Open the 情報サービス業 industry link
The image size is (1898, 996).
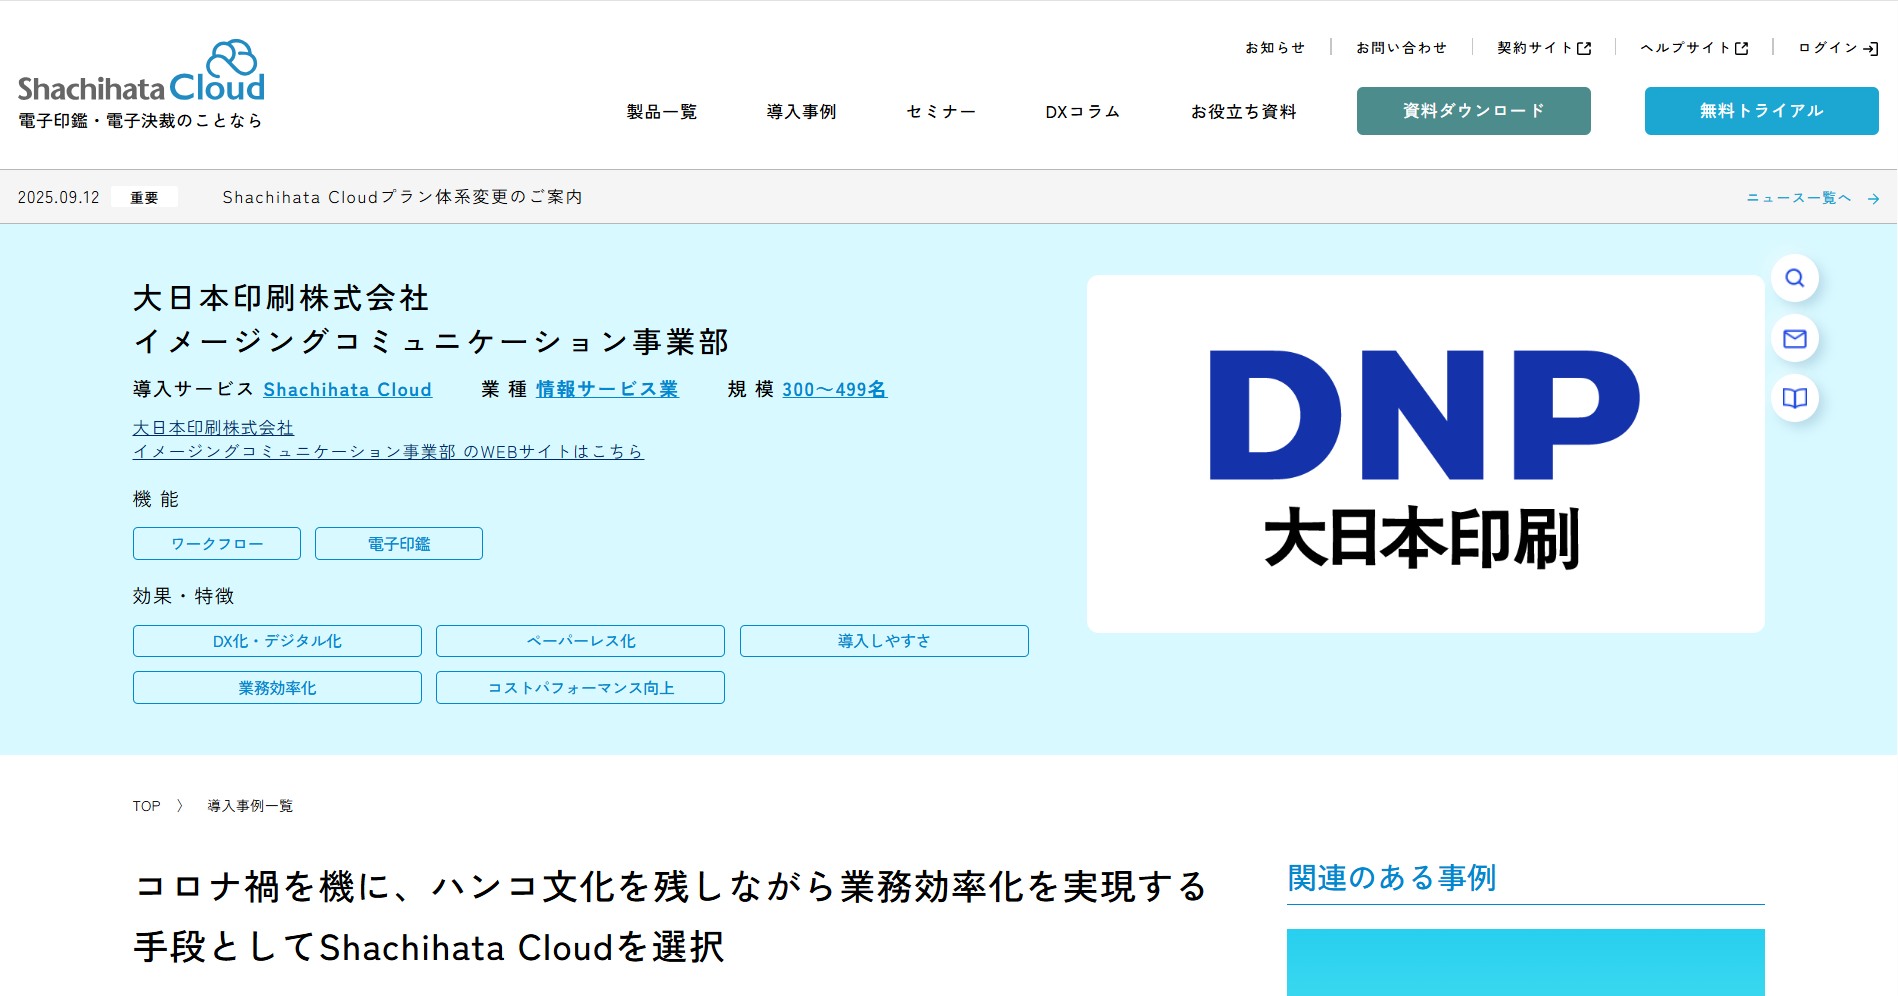[x=607, y=389]
